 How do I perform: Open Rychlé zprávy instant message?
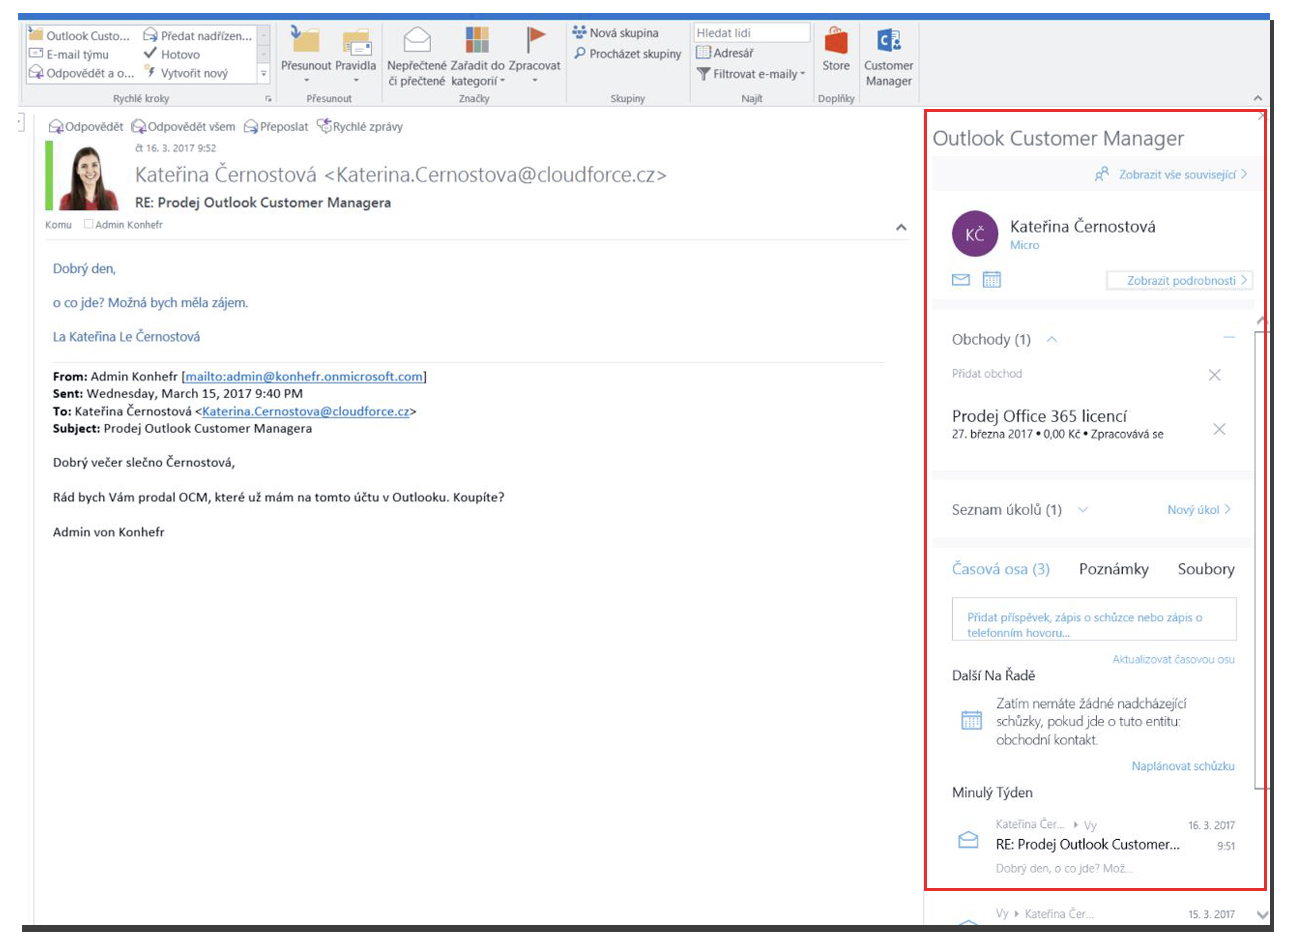(x=360, y=126)
